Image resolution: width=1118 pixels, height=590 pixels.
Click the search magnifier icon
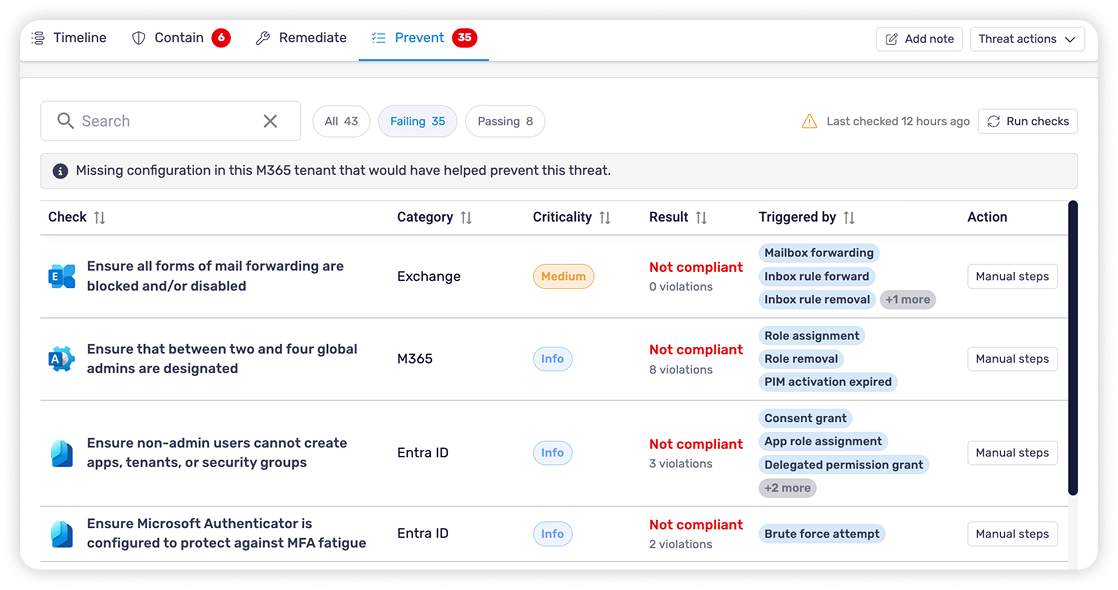point(66,121)
